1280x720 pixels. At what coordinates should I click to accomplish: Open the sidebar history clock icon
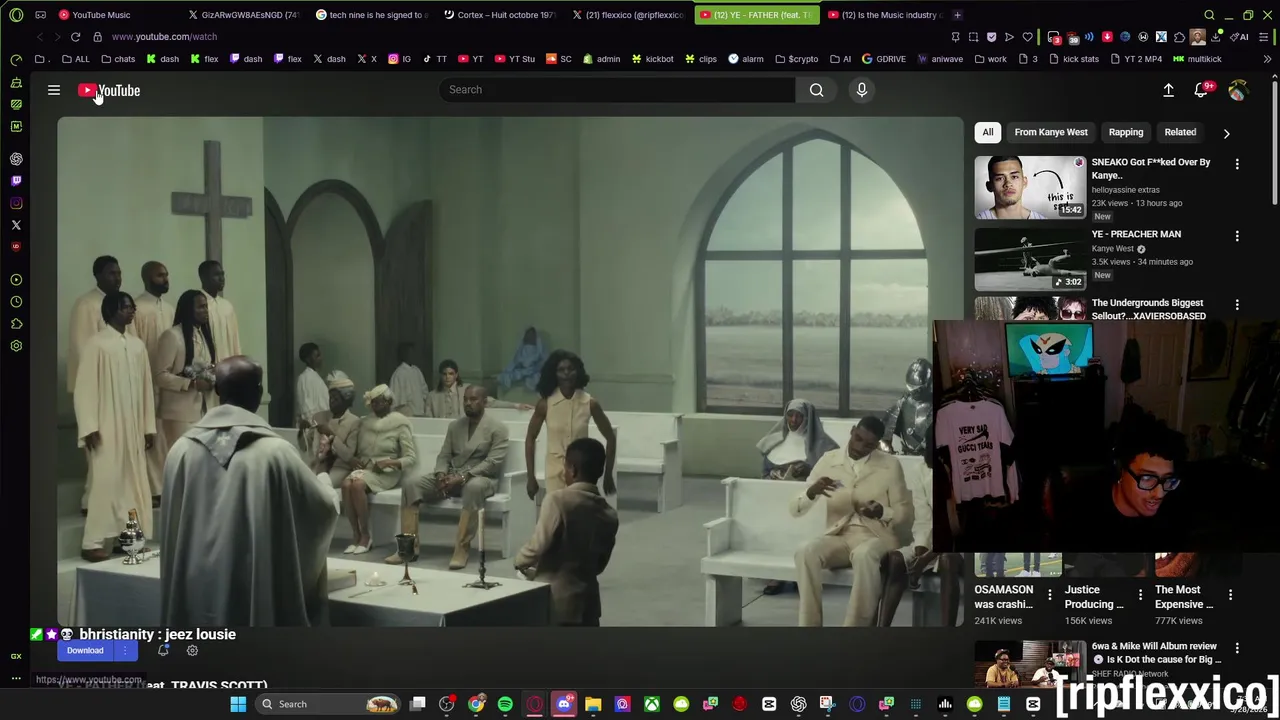(x=16, y=302)
